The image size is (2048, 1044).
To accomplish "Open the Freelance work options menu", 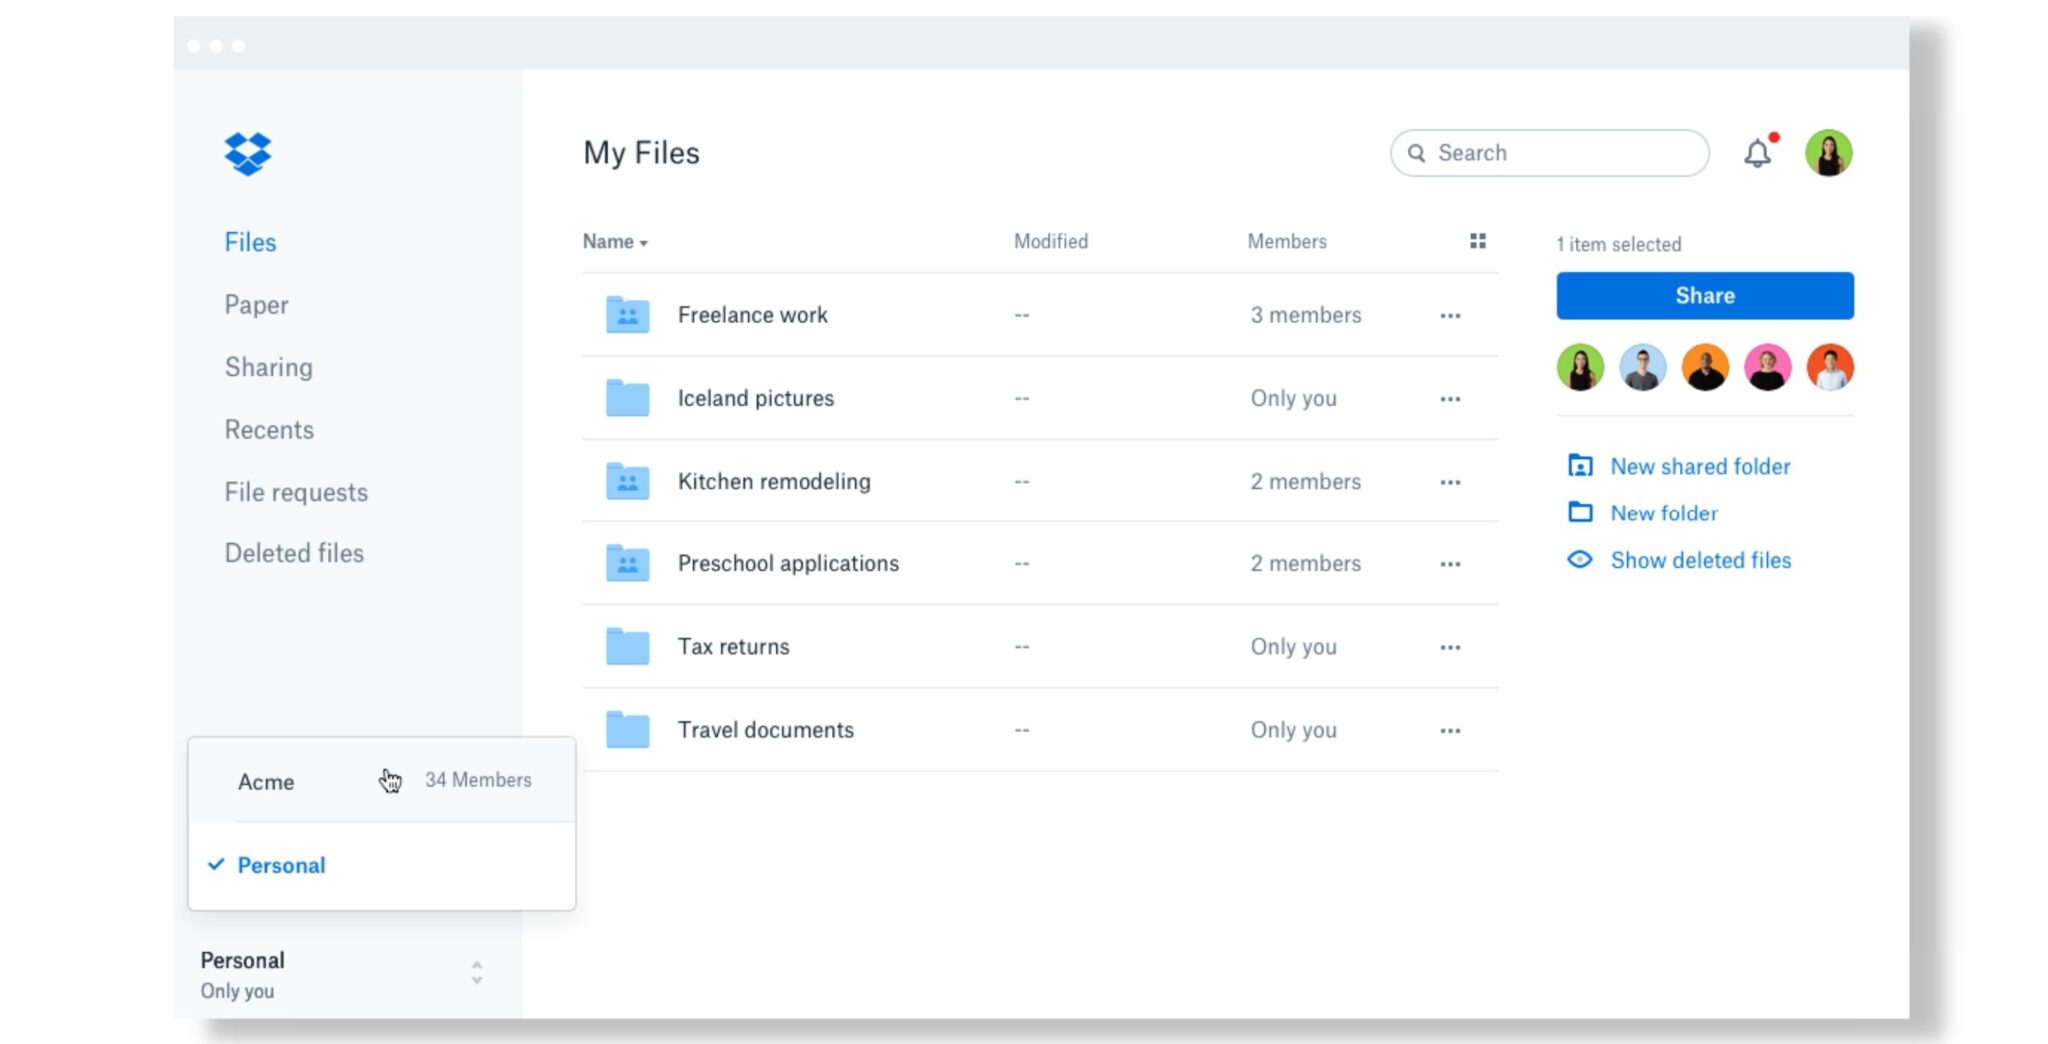I will tap(1450, 316).
